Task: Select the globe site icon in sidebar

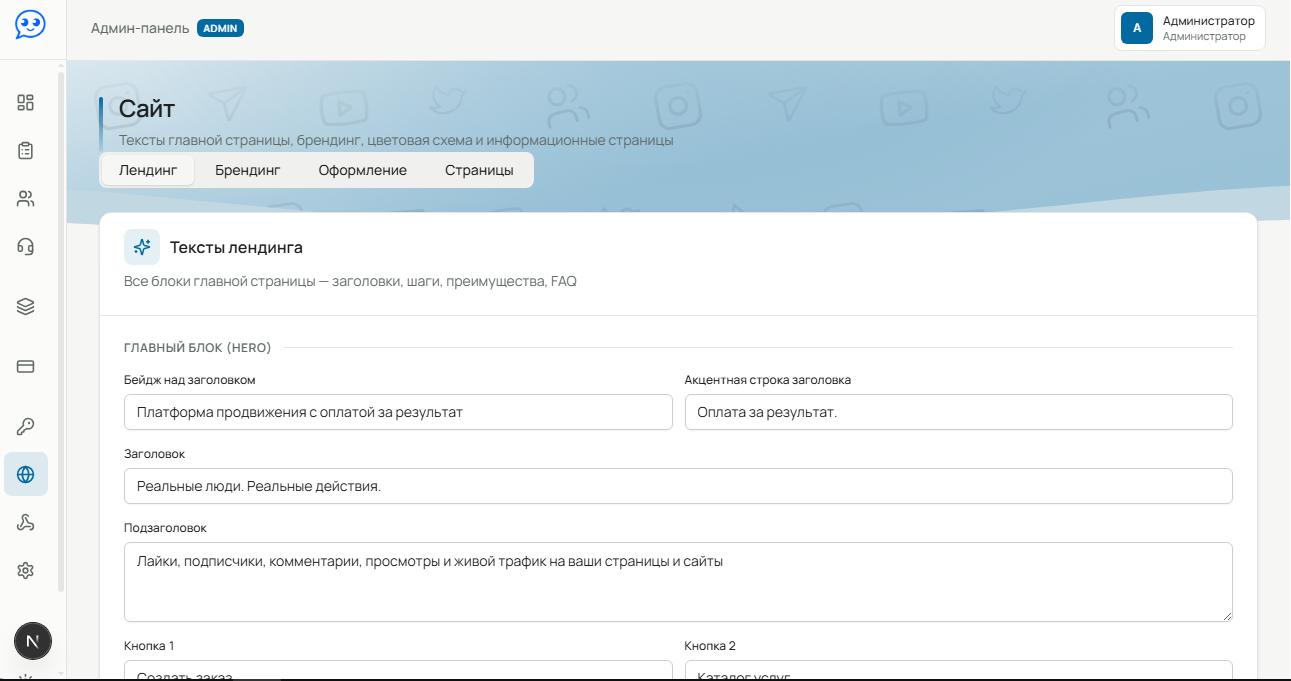Action: tap(26, 474)
